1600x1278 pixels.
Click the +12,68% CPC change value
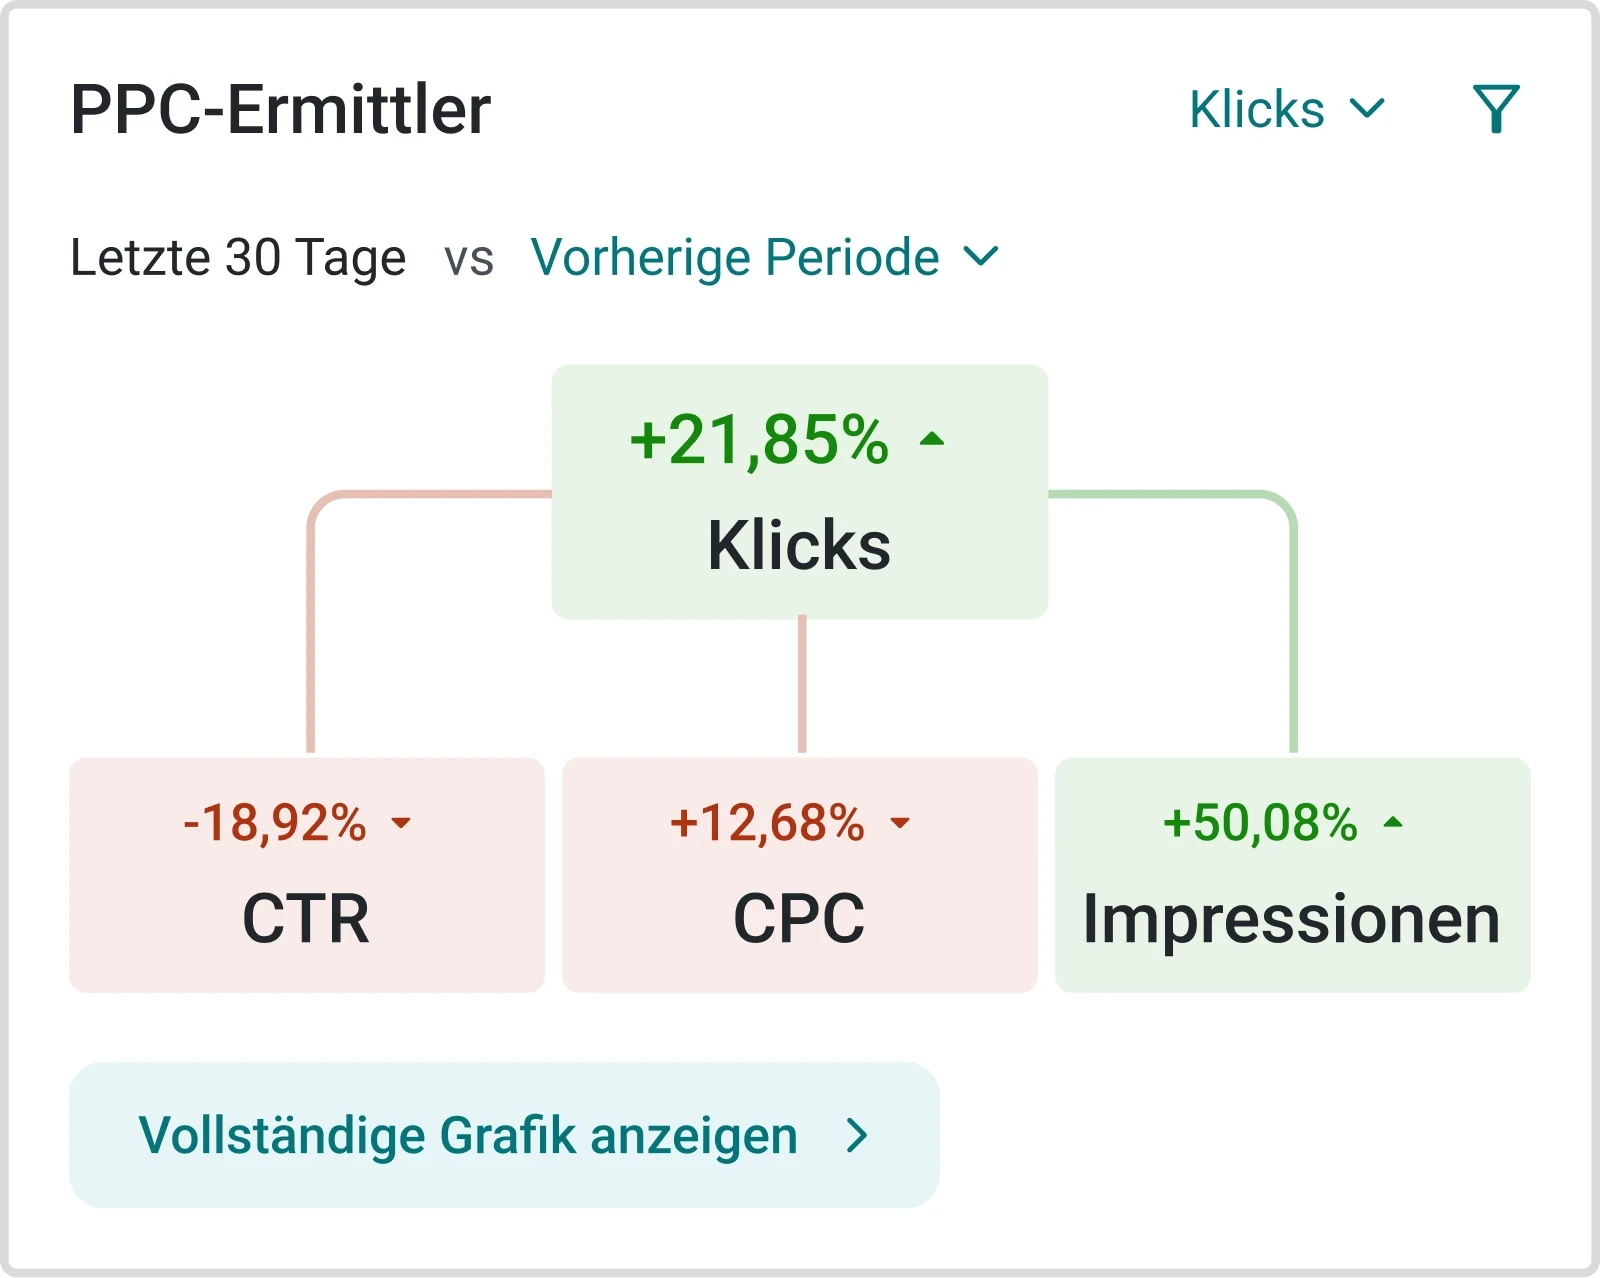click(x=767, y=823)
